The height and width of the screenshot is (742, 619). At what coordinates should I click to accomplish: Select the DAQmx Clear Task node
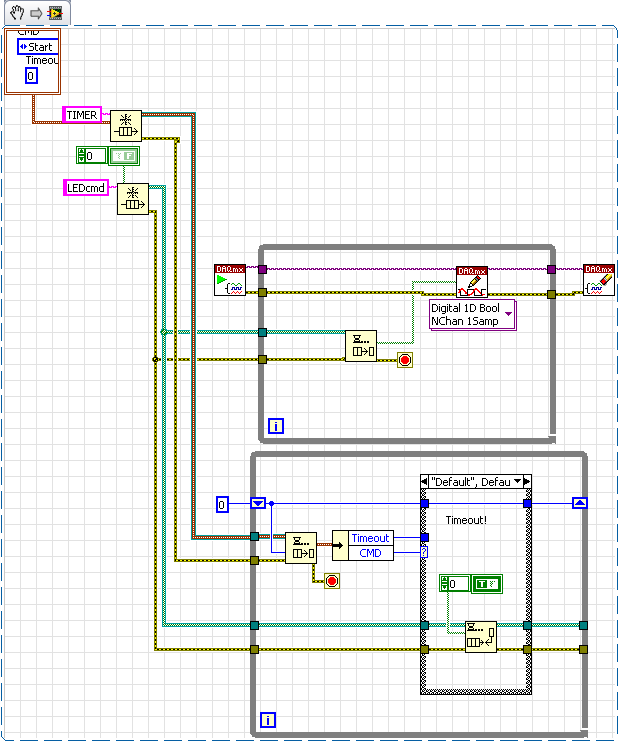coord(599,281)
